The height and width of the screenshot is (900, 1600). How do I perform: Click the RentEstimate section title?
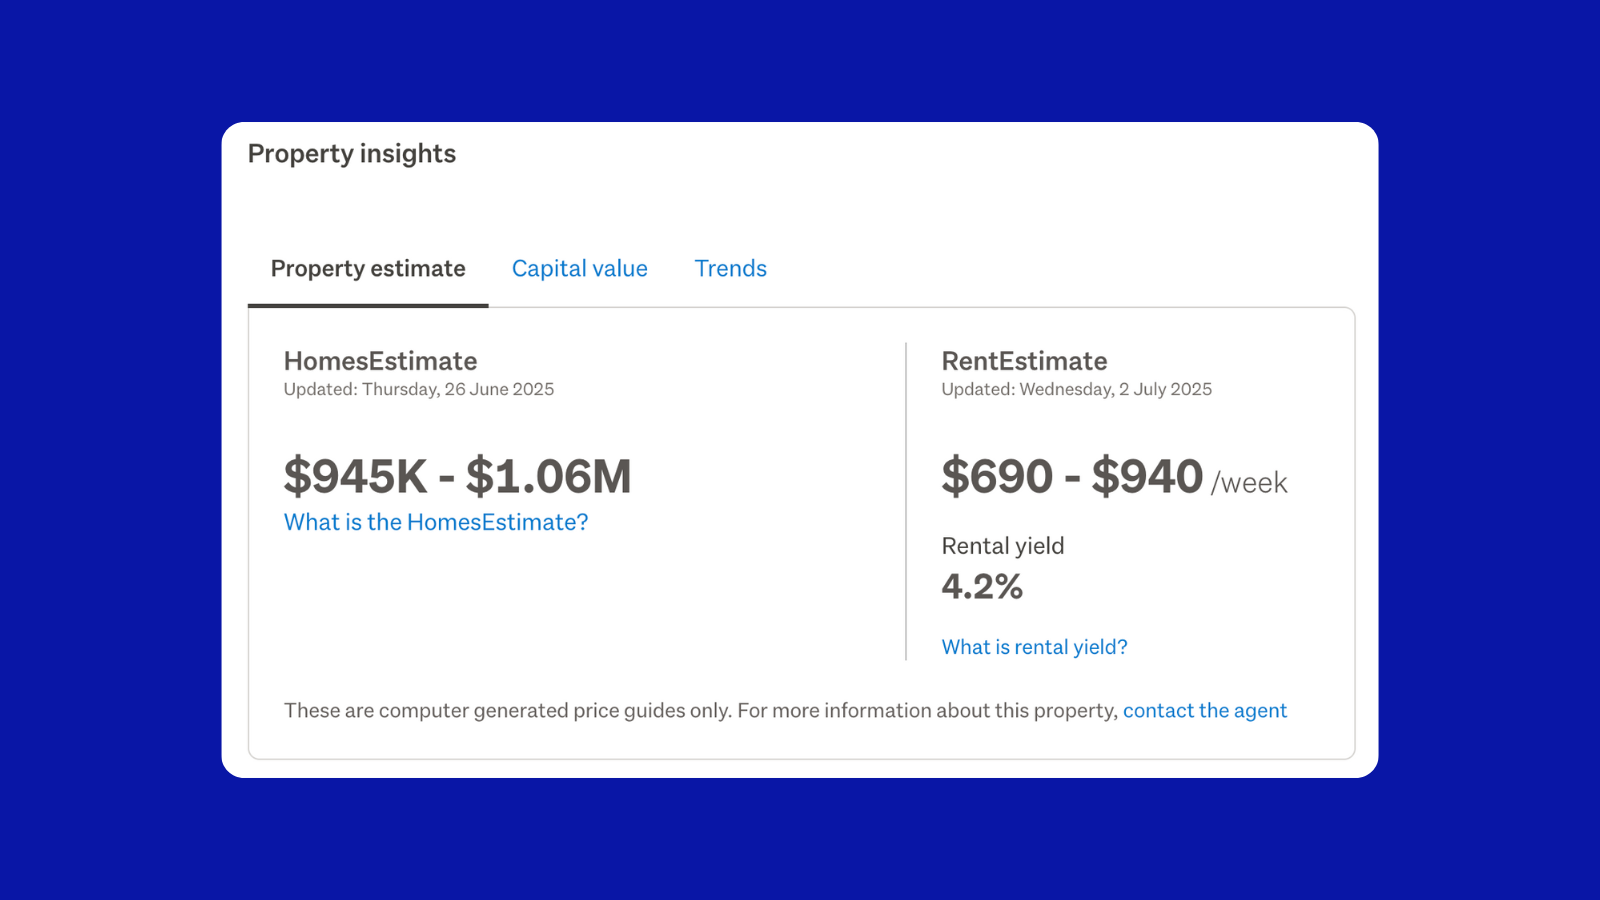(x=1024, y=361)
